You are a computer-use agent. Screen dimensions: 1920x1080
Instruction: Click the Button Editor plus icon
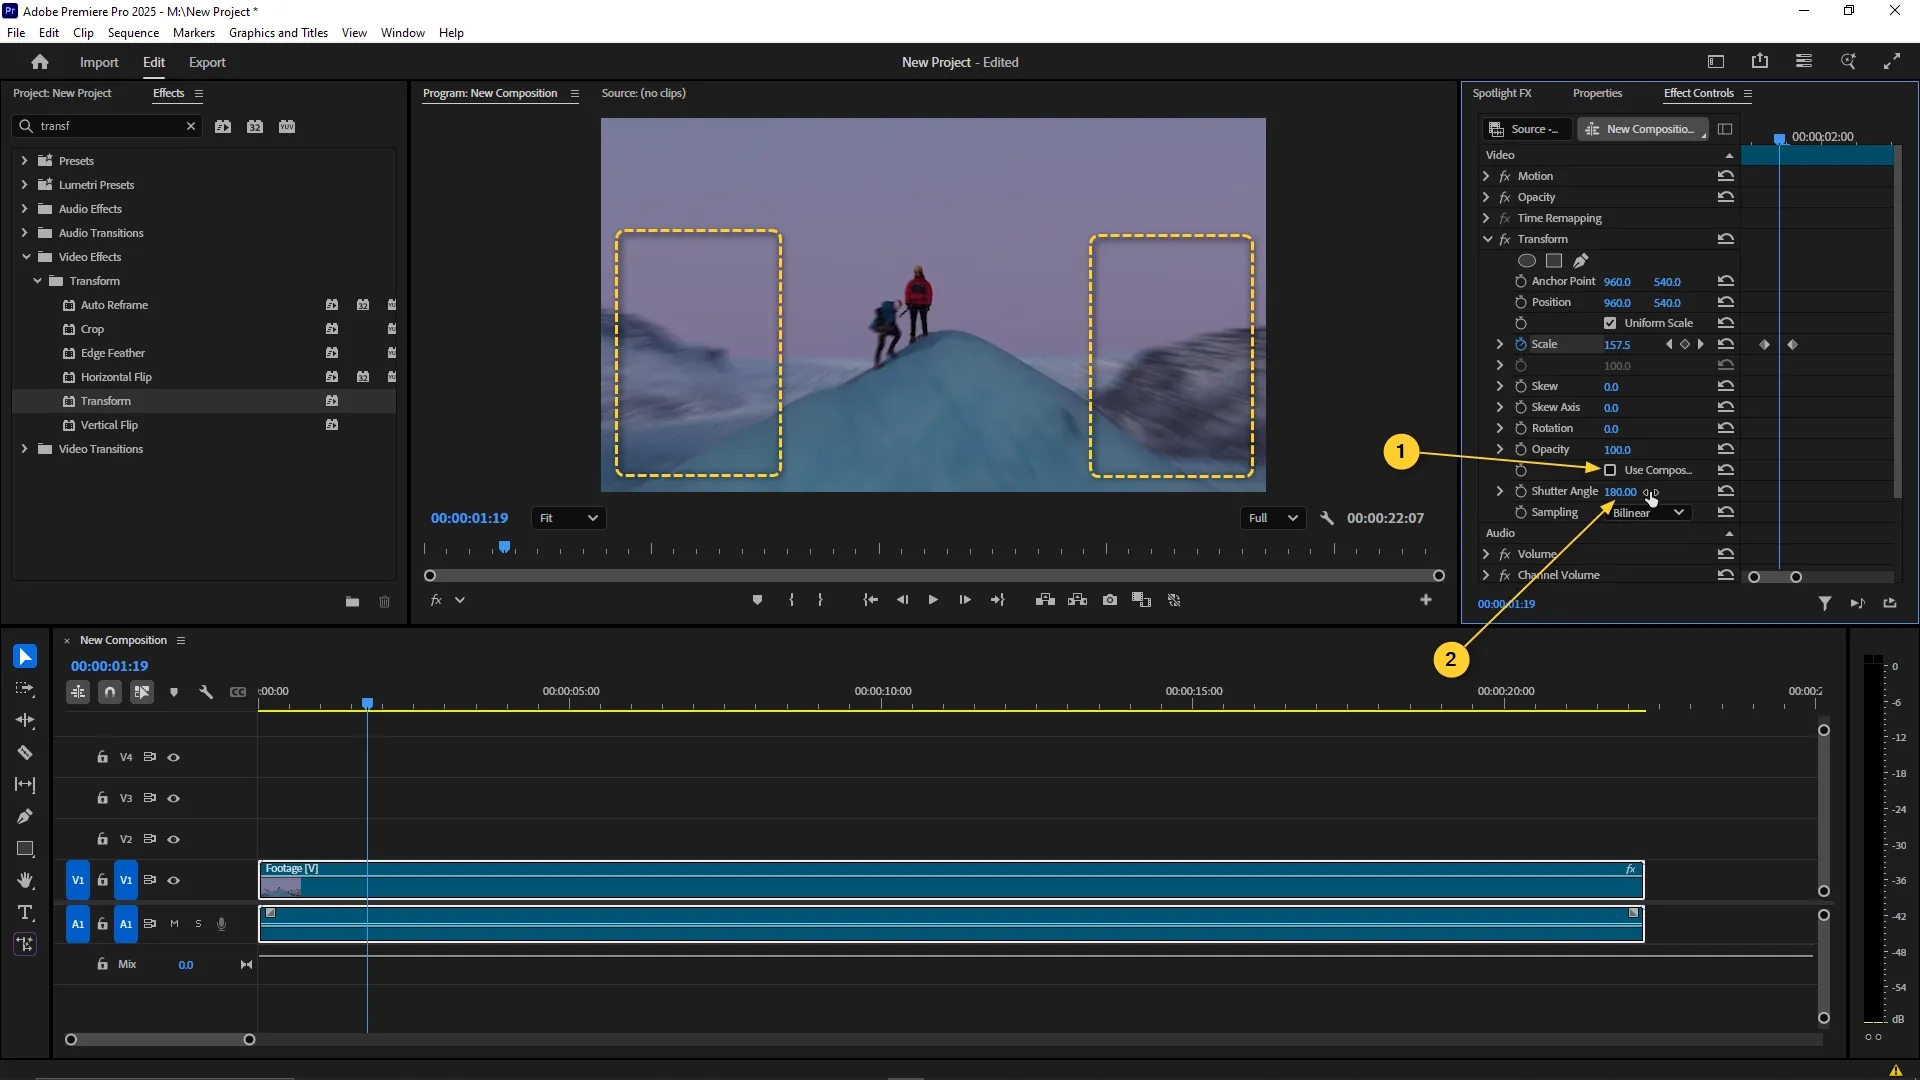click(1426, 600)
